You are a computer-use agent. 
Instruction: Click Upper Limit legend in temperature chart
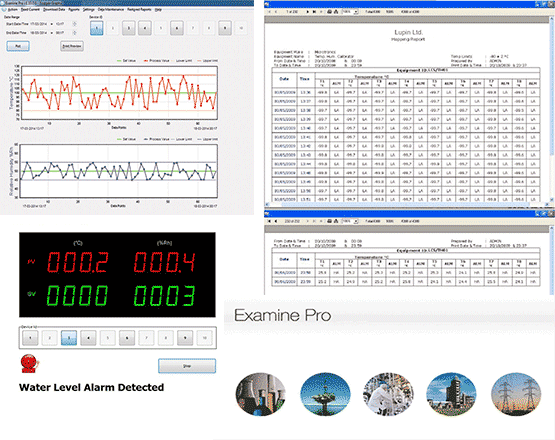tap(207, 61)
